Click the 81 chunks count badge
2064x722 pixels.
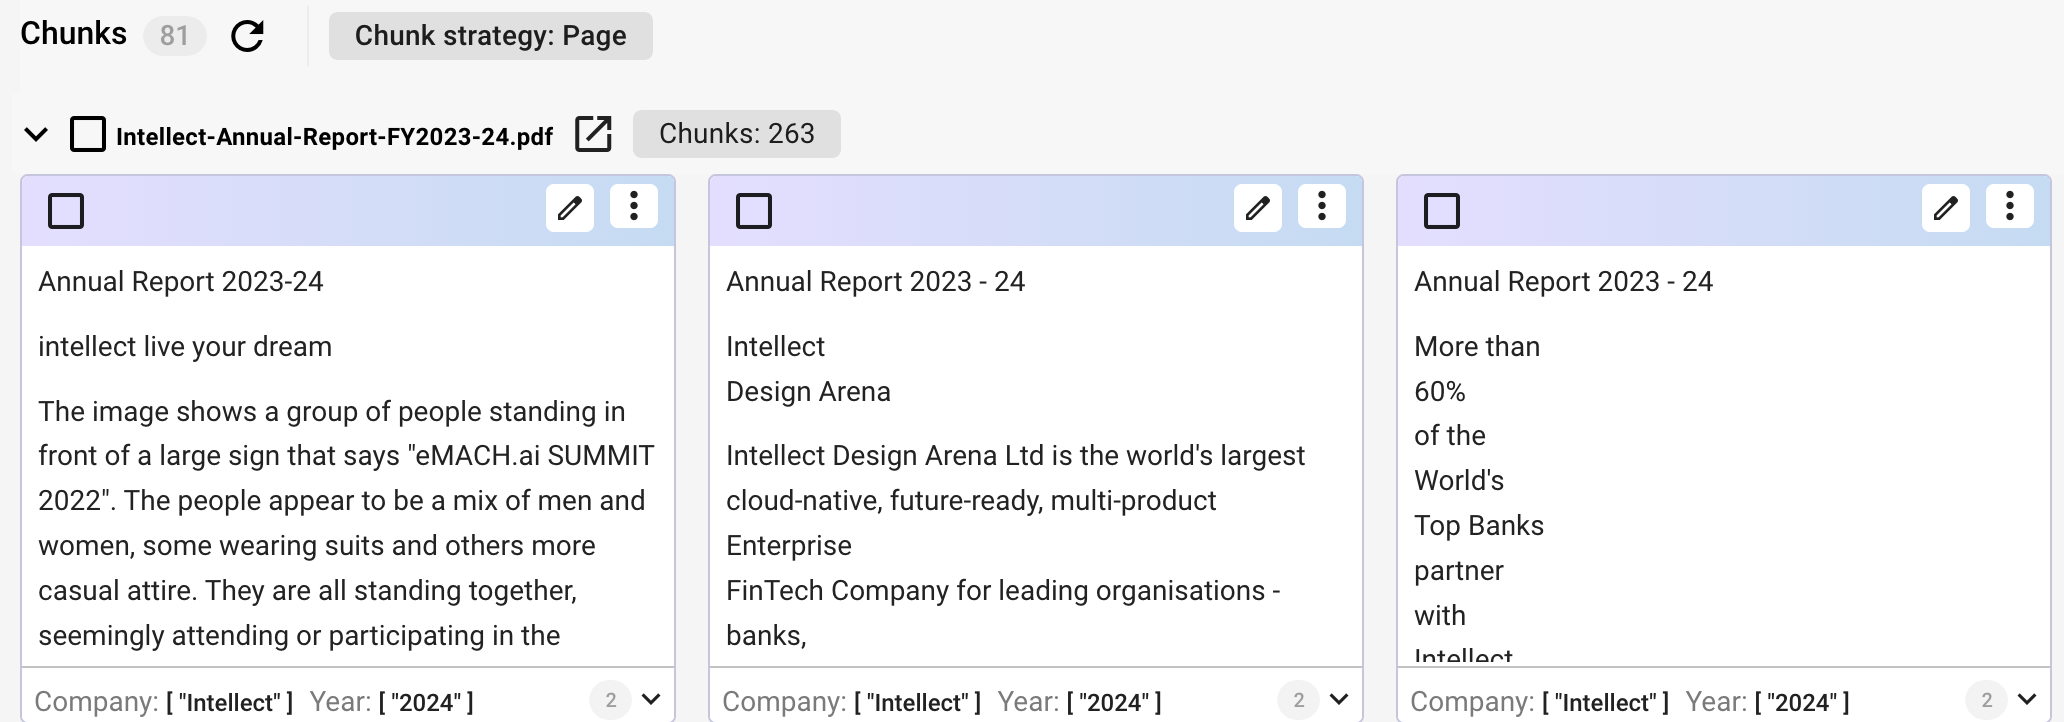click(x=174, y=36)
